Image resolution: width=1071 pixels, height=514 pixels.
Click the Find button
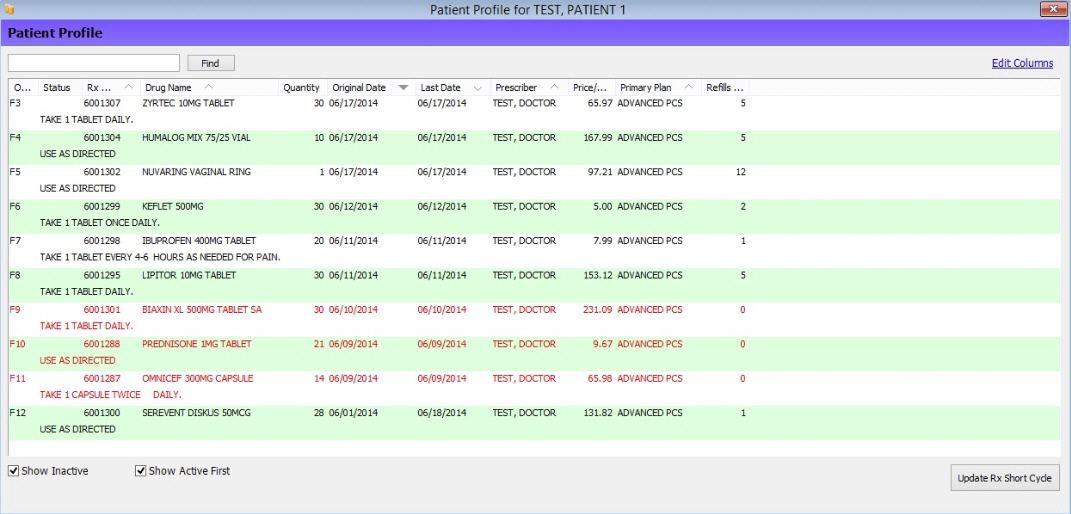(x=210, y=63)
